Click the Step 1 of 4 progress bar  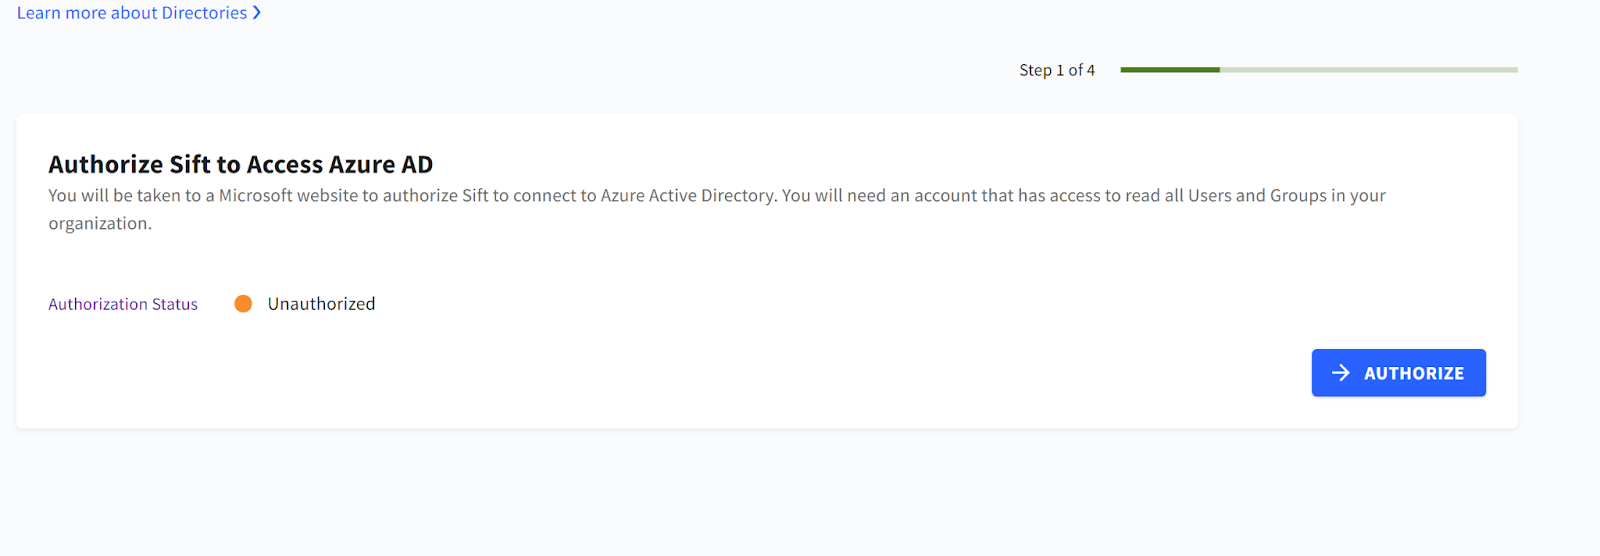click(x=1319, y=70)
